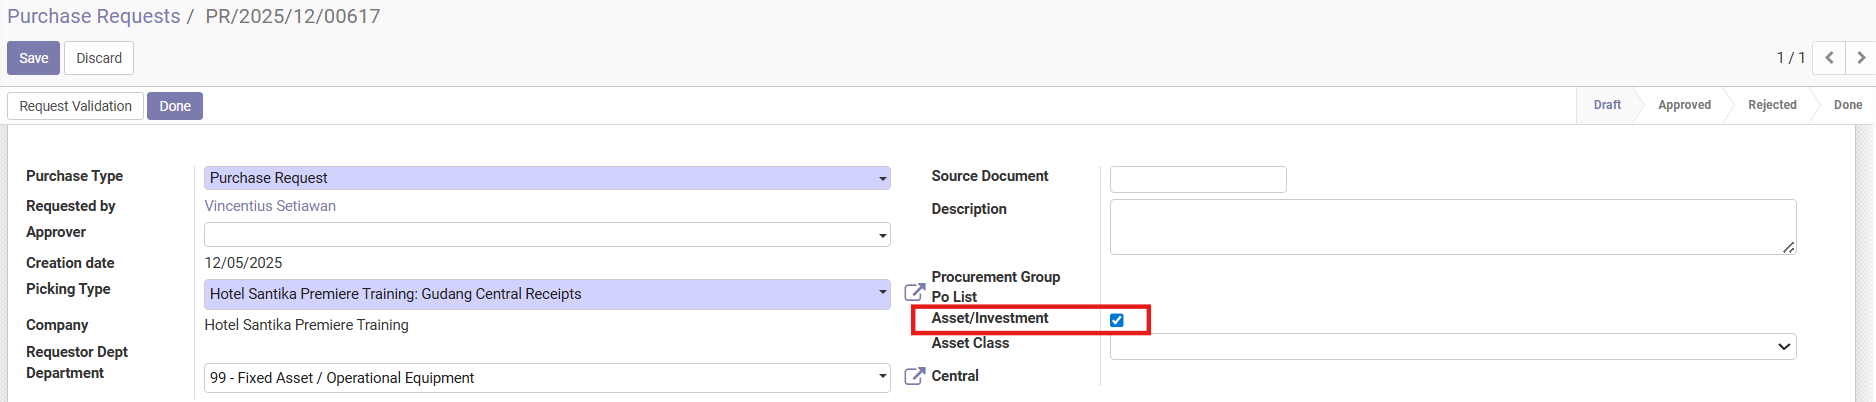The image size is (1876, 402).
Task: Open external link icon beside Department field
Action: (914, 376)
